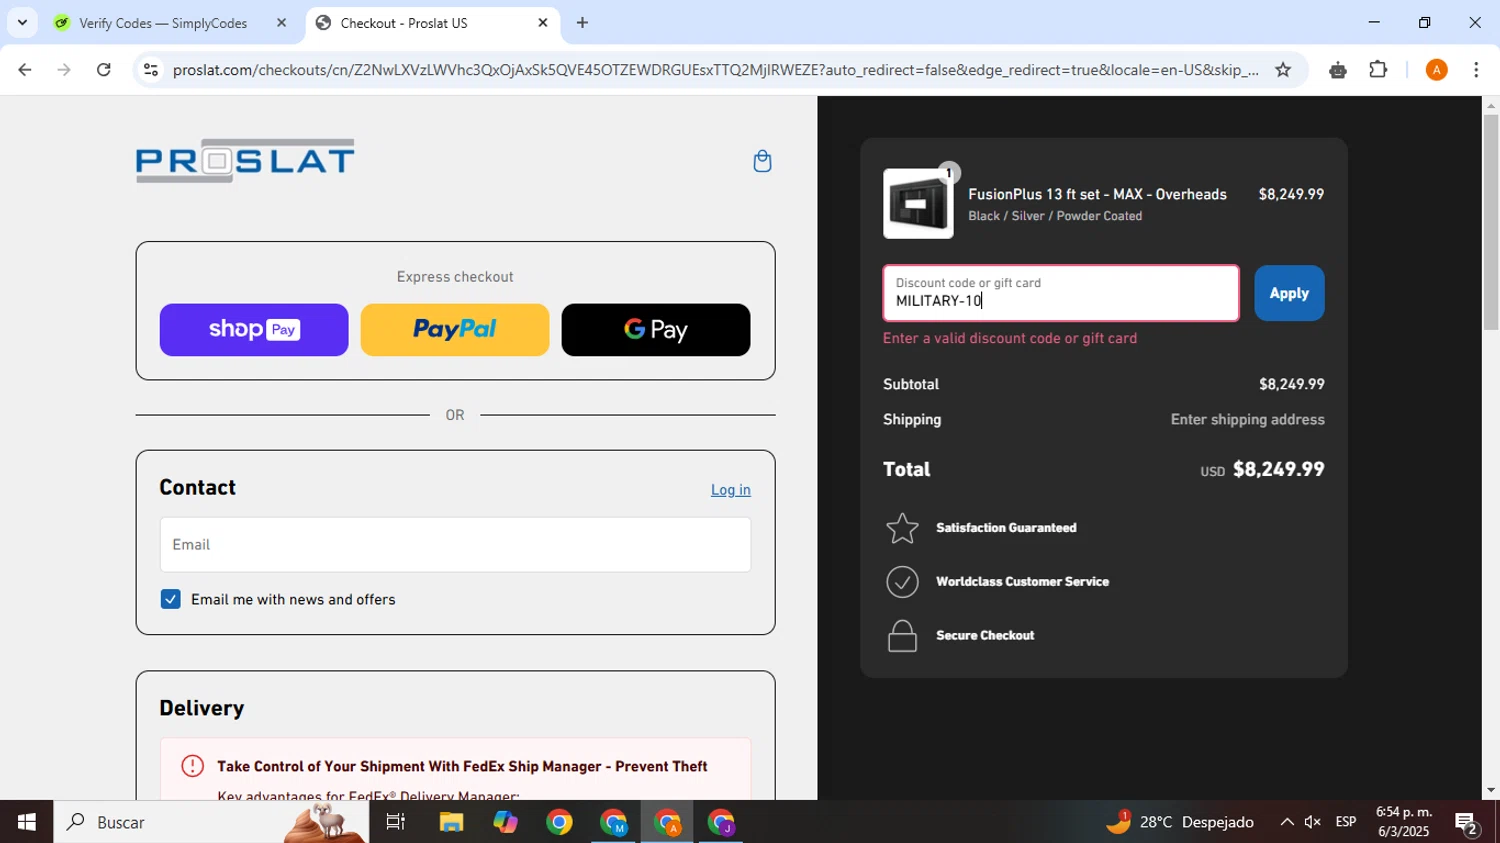Focus the Email input field

[x=455, y=545]
